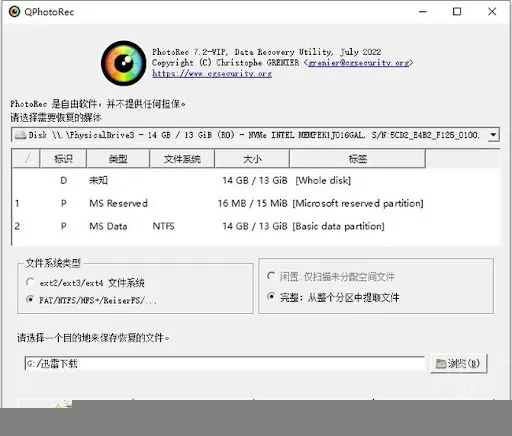Screen dimensions: 512x436
Task: Select the Whole disk row
Action: [x=256, y=180]
